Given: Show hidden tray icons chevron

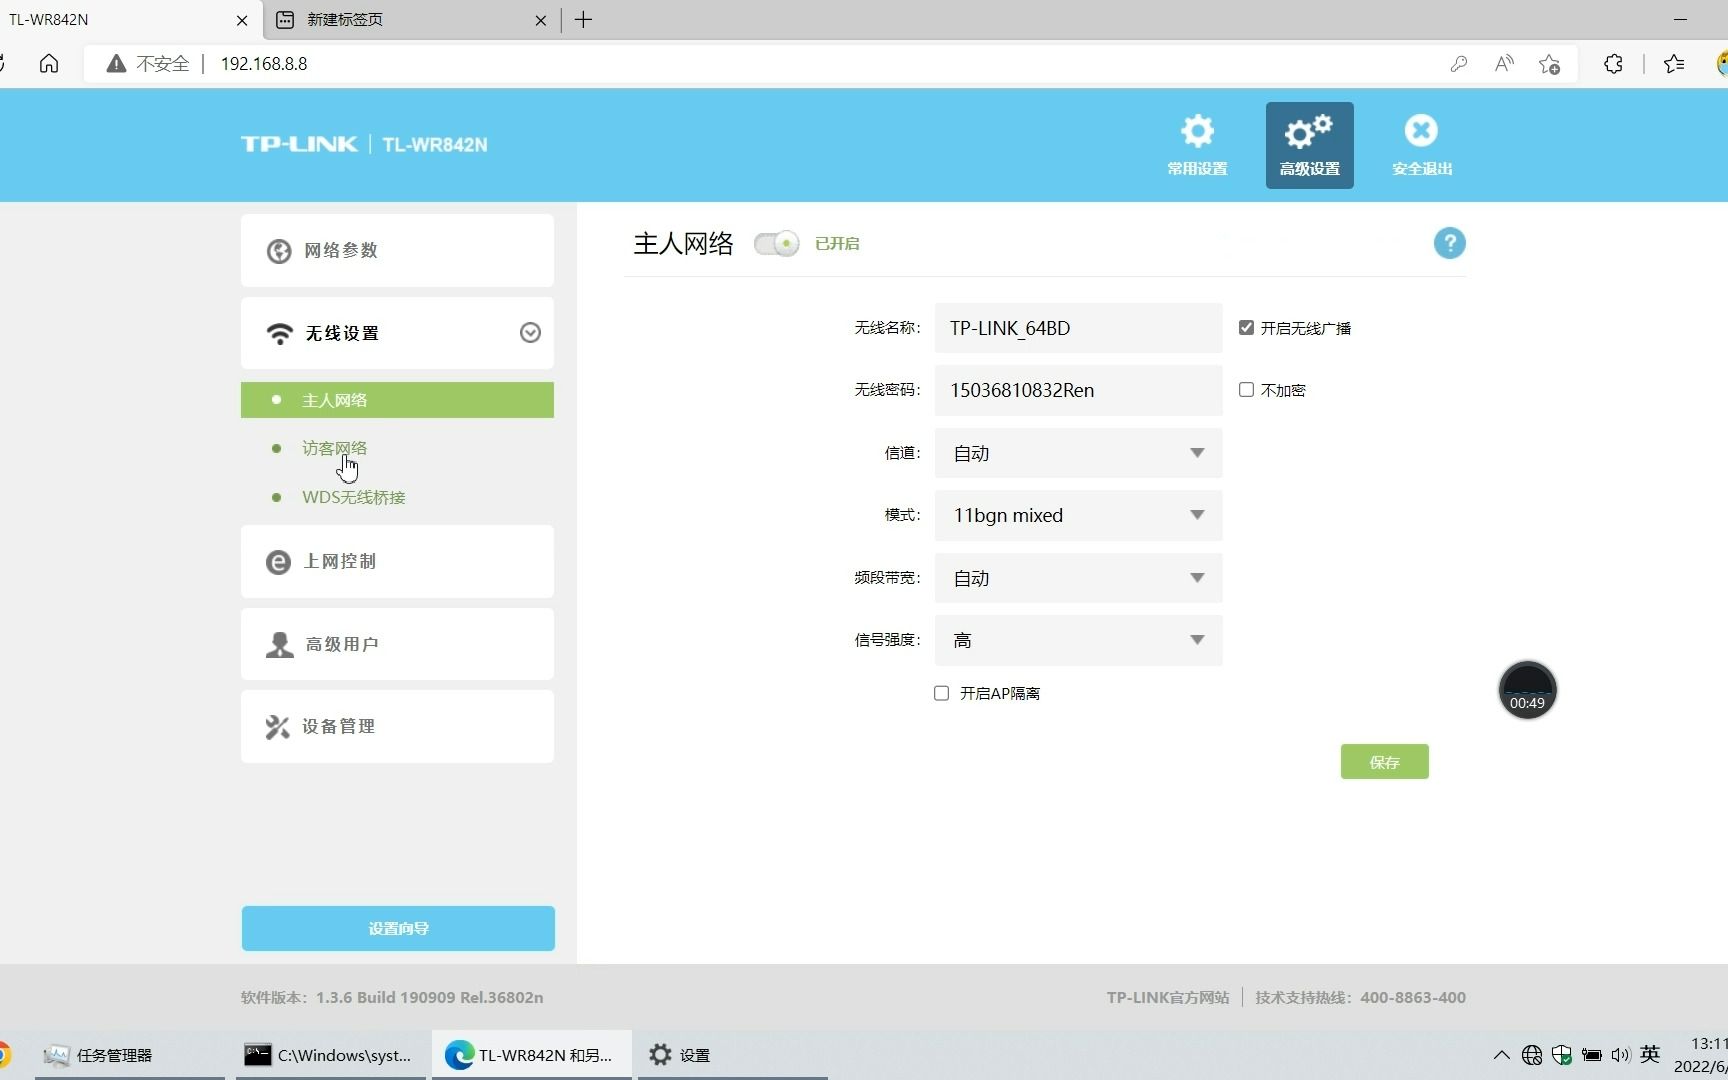Looking at the screenshot, I should tap(1501, 1055).
